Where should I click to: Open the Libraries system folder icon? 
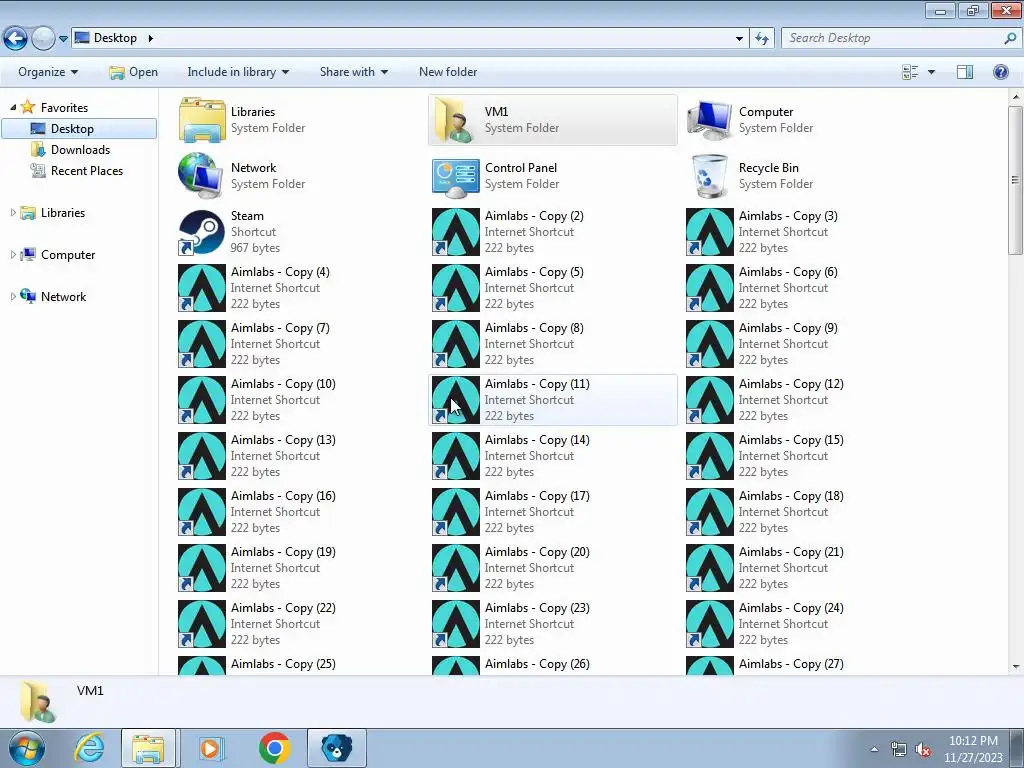[x=202, y=120]
